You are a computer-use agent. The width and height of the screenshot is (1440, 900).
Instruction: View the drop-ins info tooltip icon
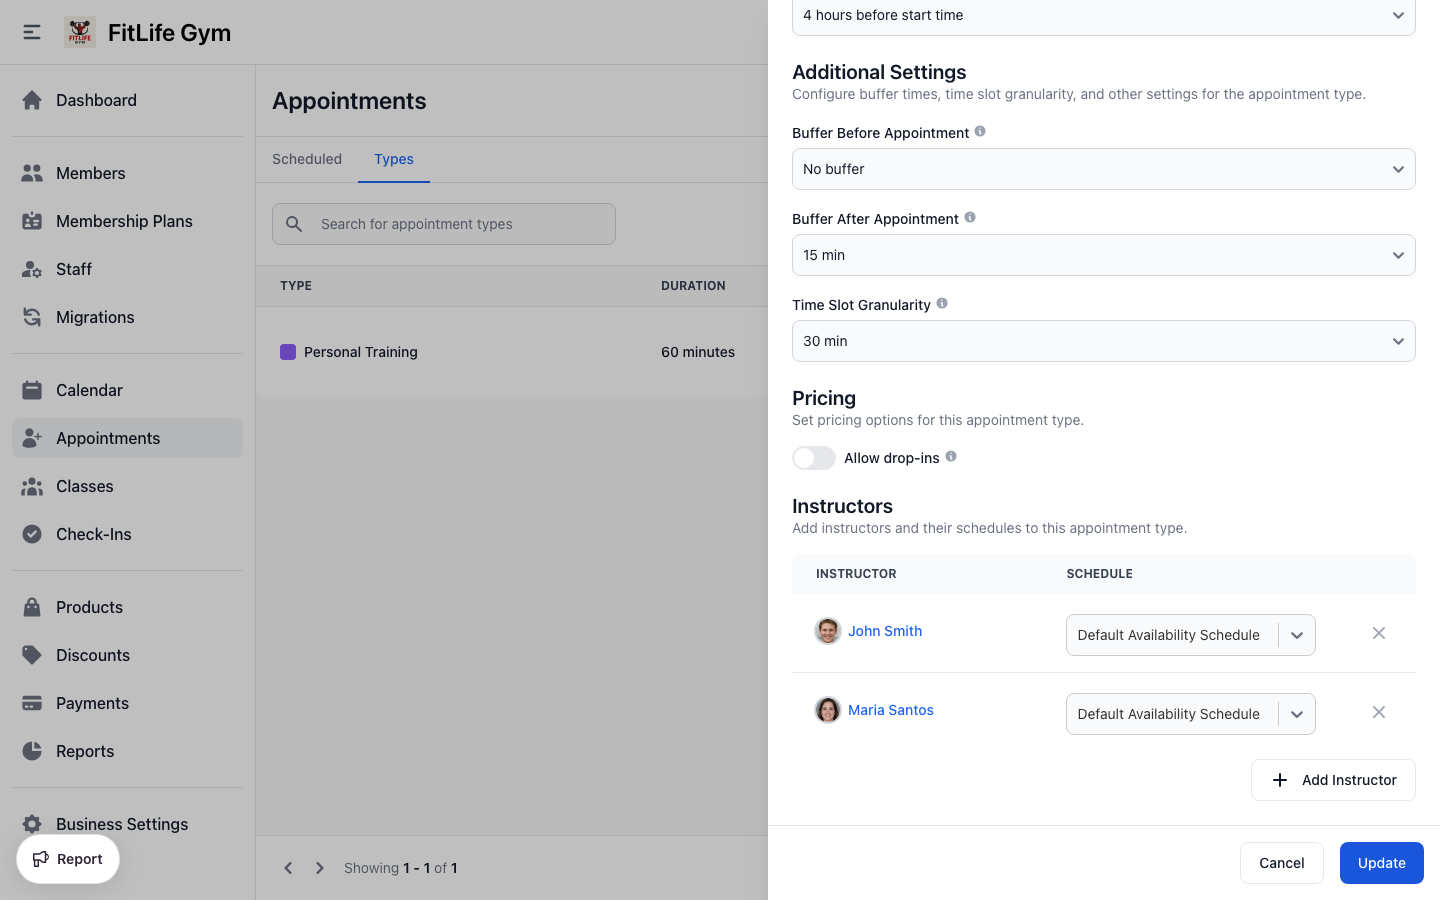[950, 457]
